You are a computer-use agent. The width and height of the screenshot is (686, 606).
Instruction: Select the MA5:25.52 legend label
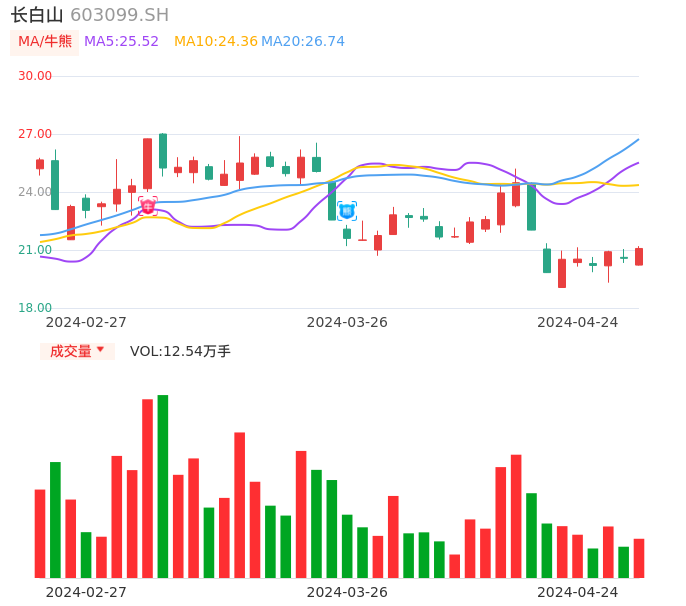[121, 42]
